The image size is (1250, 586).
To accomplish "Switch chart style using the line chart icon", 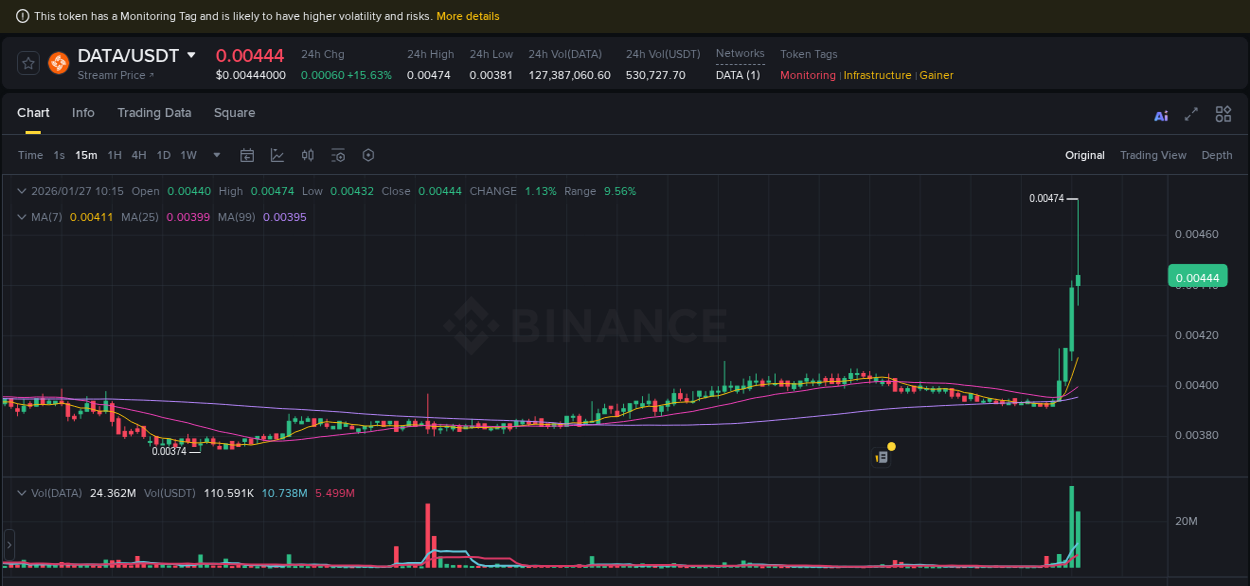I will pos(277,155).
